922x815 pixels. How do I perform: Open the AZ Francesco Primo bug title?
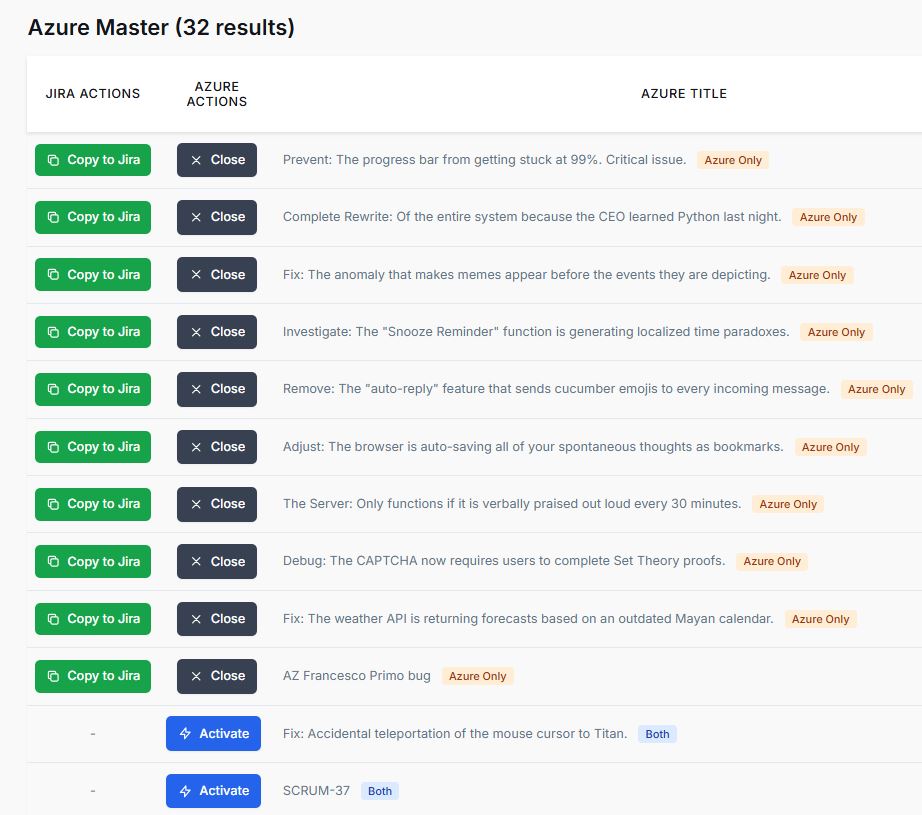pyautogui.click(x=356, y=676)
